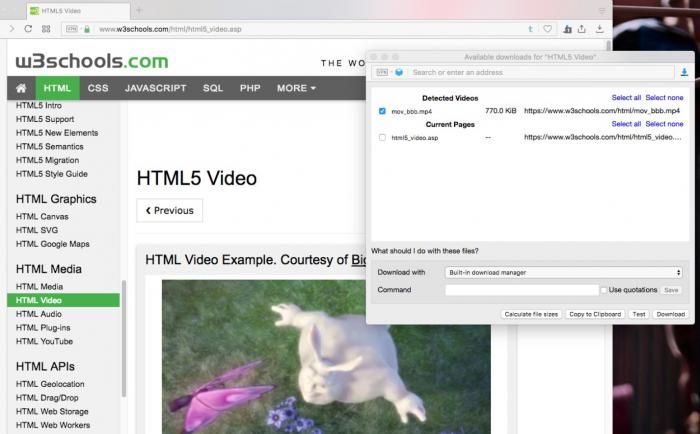Open the PHP tab in the navbar
This screenshot has height=434, width=700.
(250, 88)
